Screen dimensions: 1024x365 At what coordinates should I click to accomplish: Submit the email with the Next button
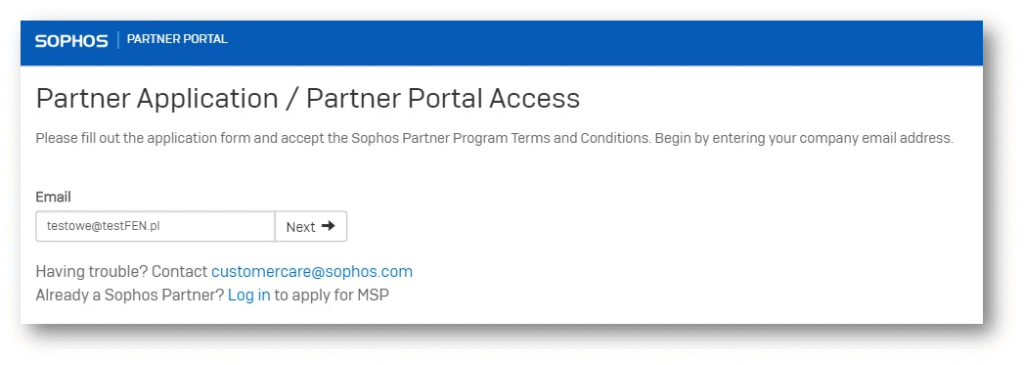[311, 227]
